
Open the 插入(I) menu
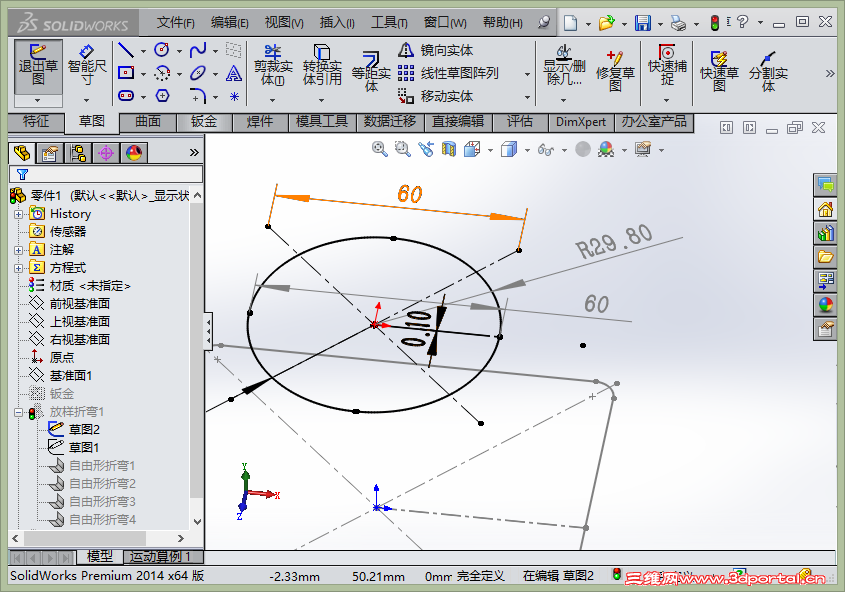(x=337, y=23)
